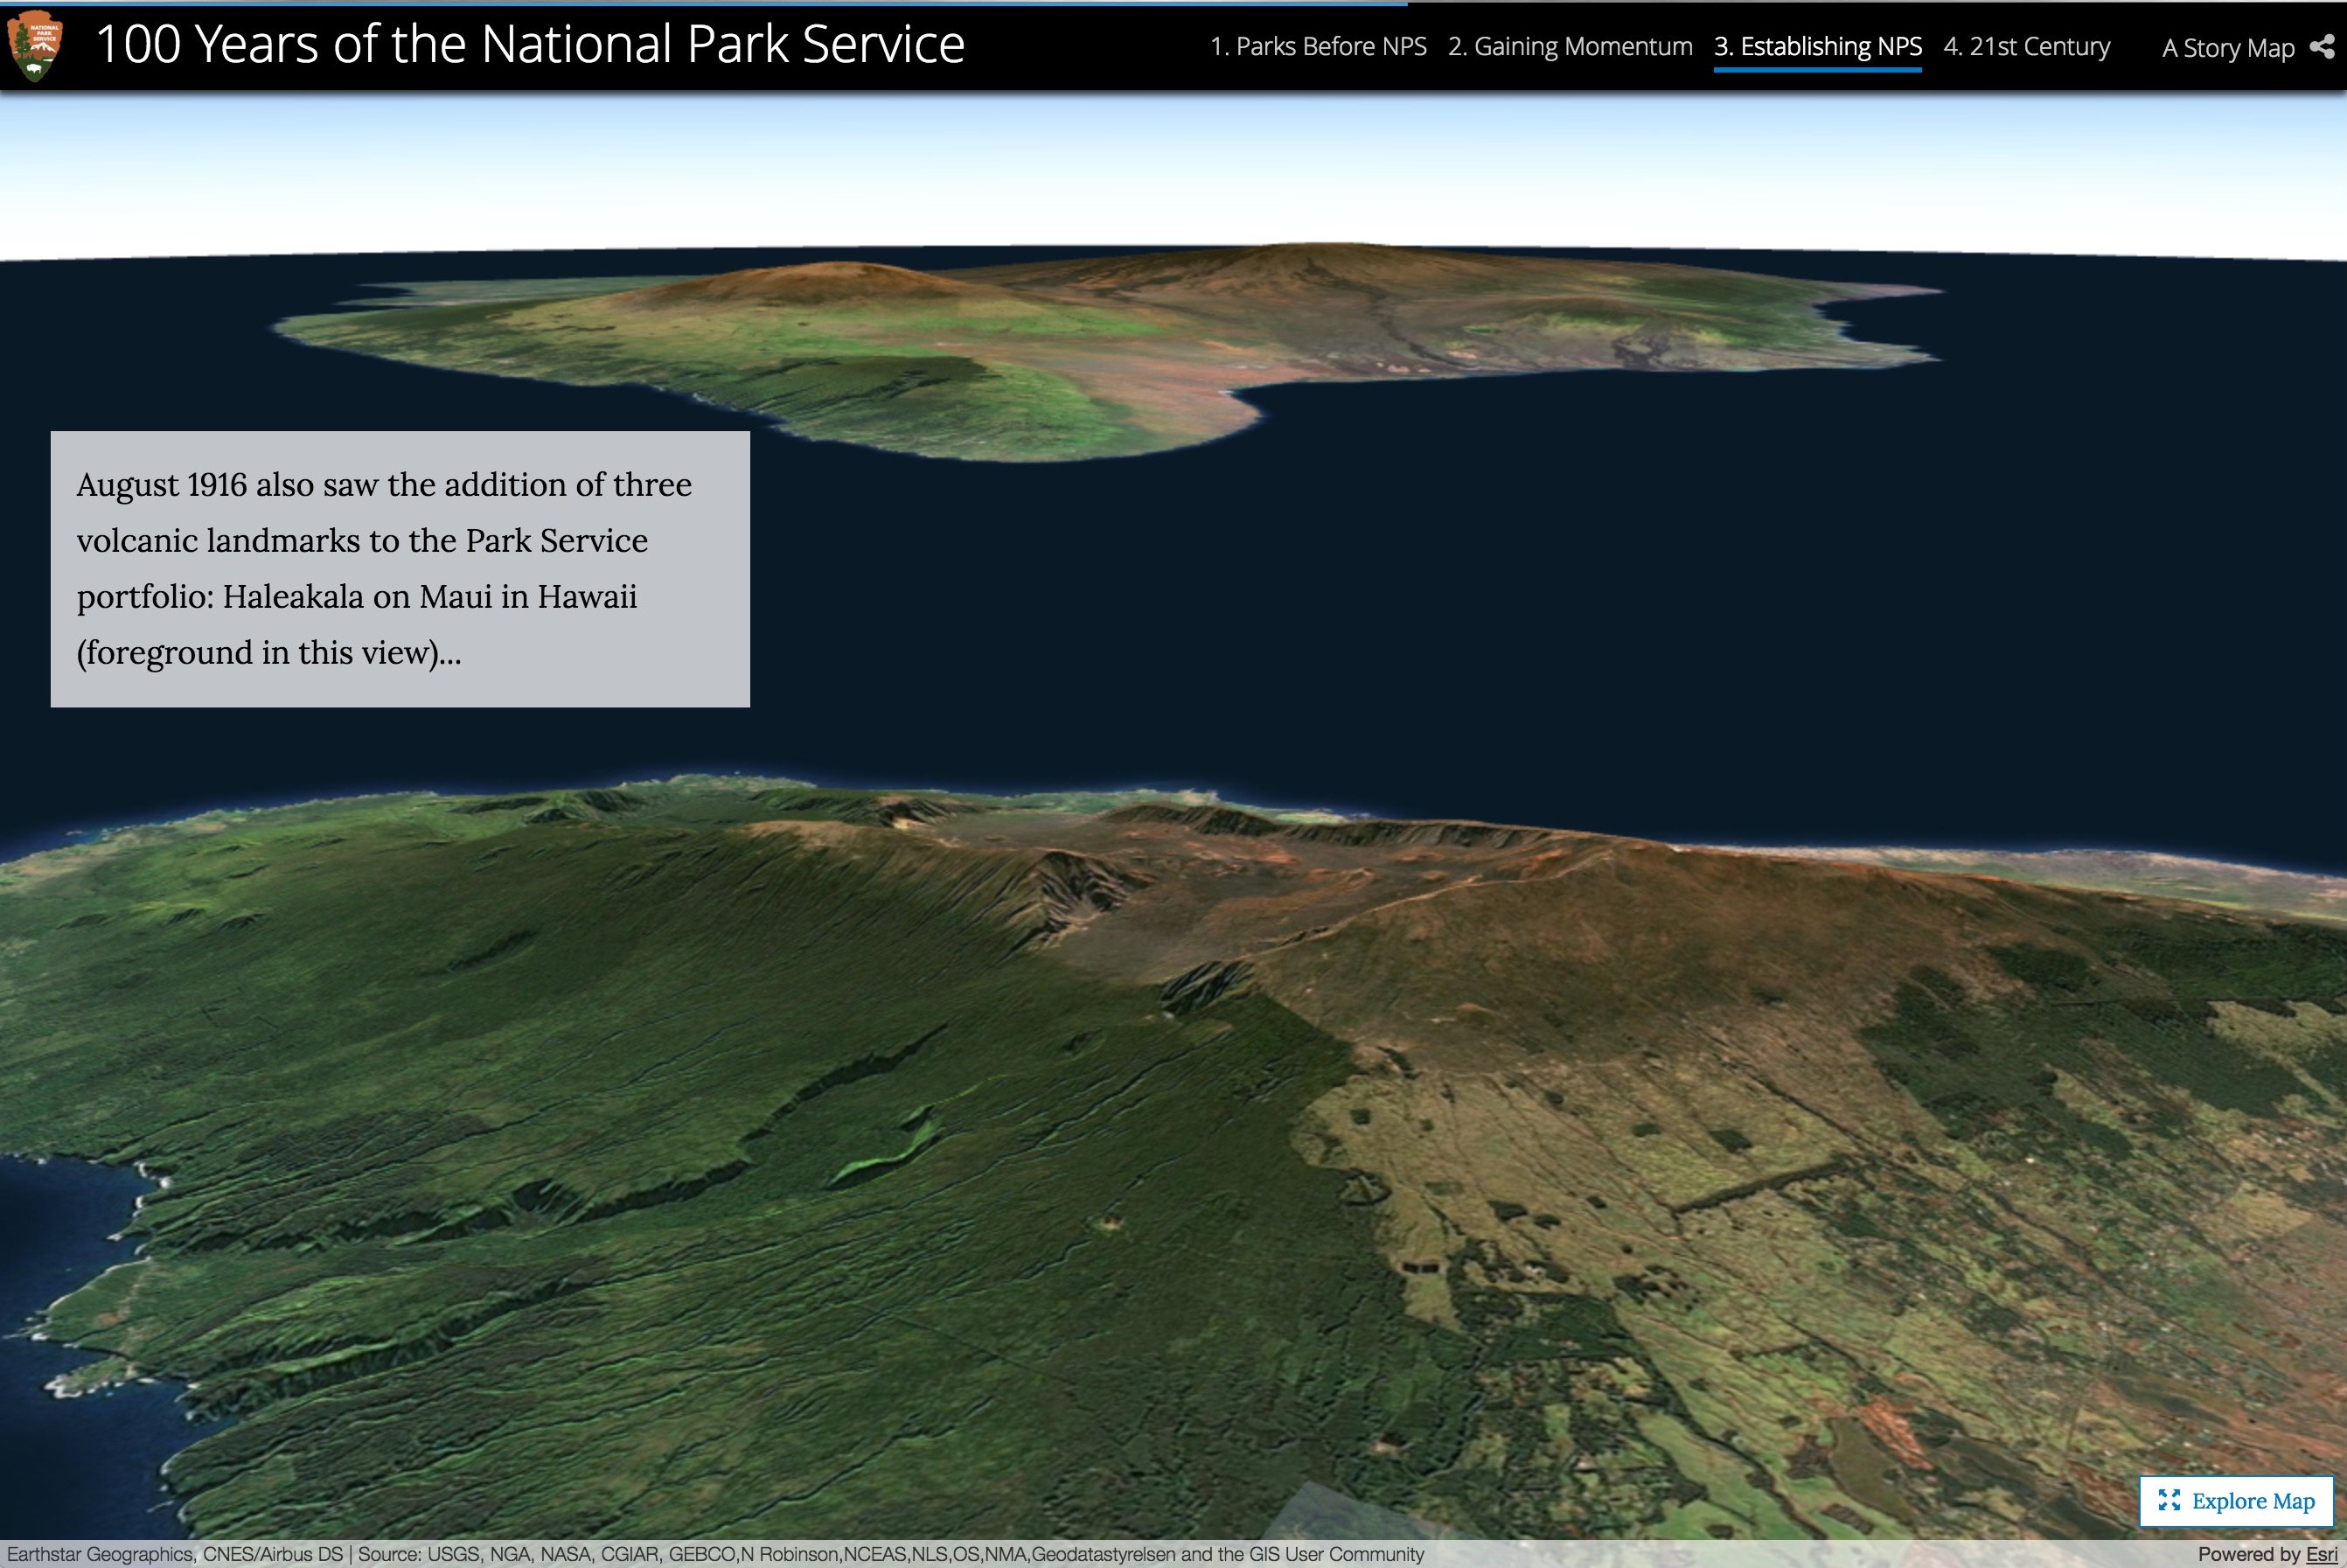Click the dark ocean channel between the islands
The width and height of the screenshot is (2347, 1568).
[1400, 600]
